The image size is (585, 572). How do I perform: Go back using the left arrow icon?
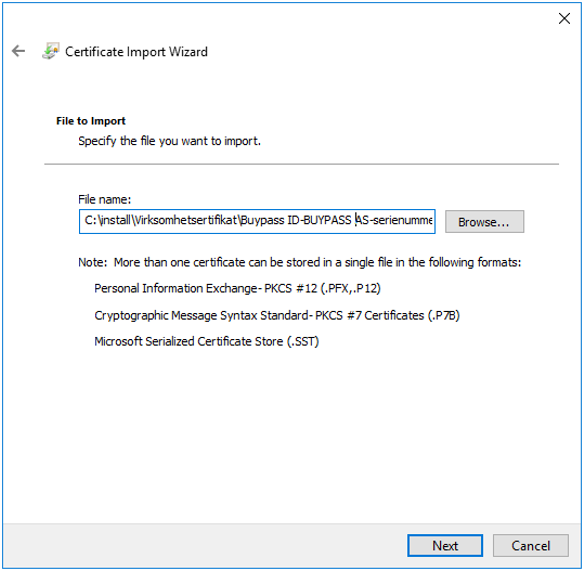coord(18,51)
